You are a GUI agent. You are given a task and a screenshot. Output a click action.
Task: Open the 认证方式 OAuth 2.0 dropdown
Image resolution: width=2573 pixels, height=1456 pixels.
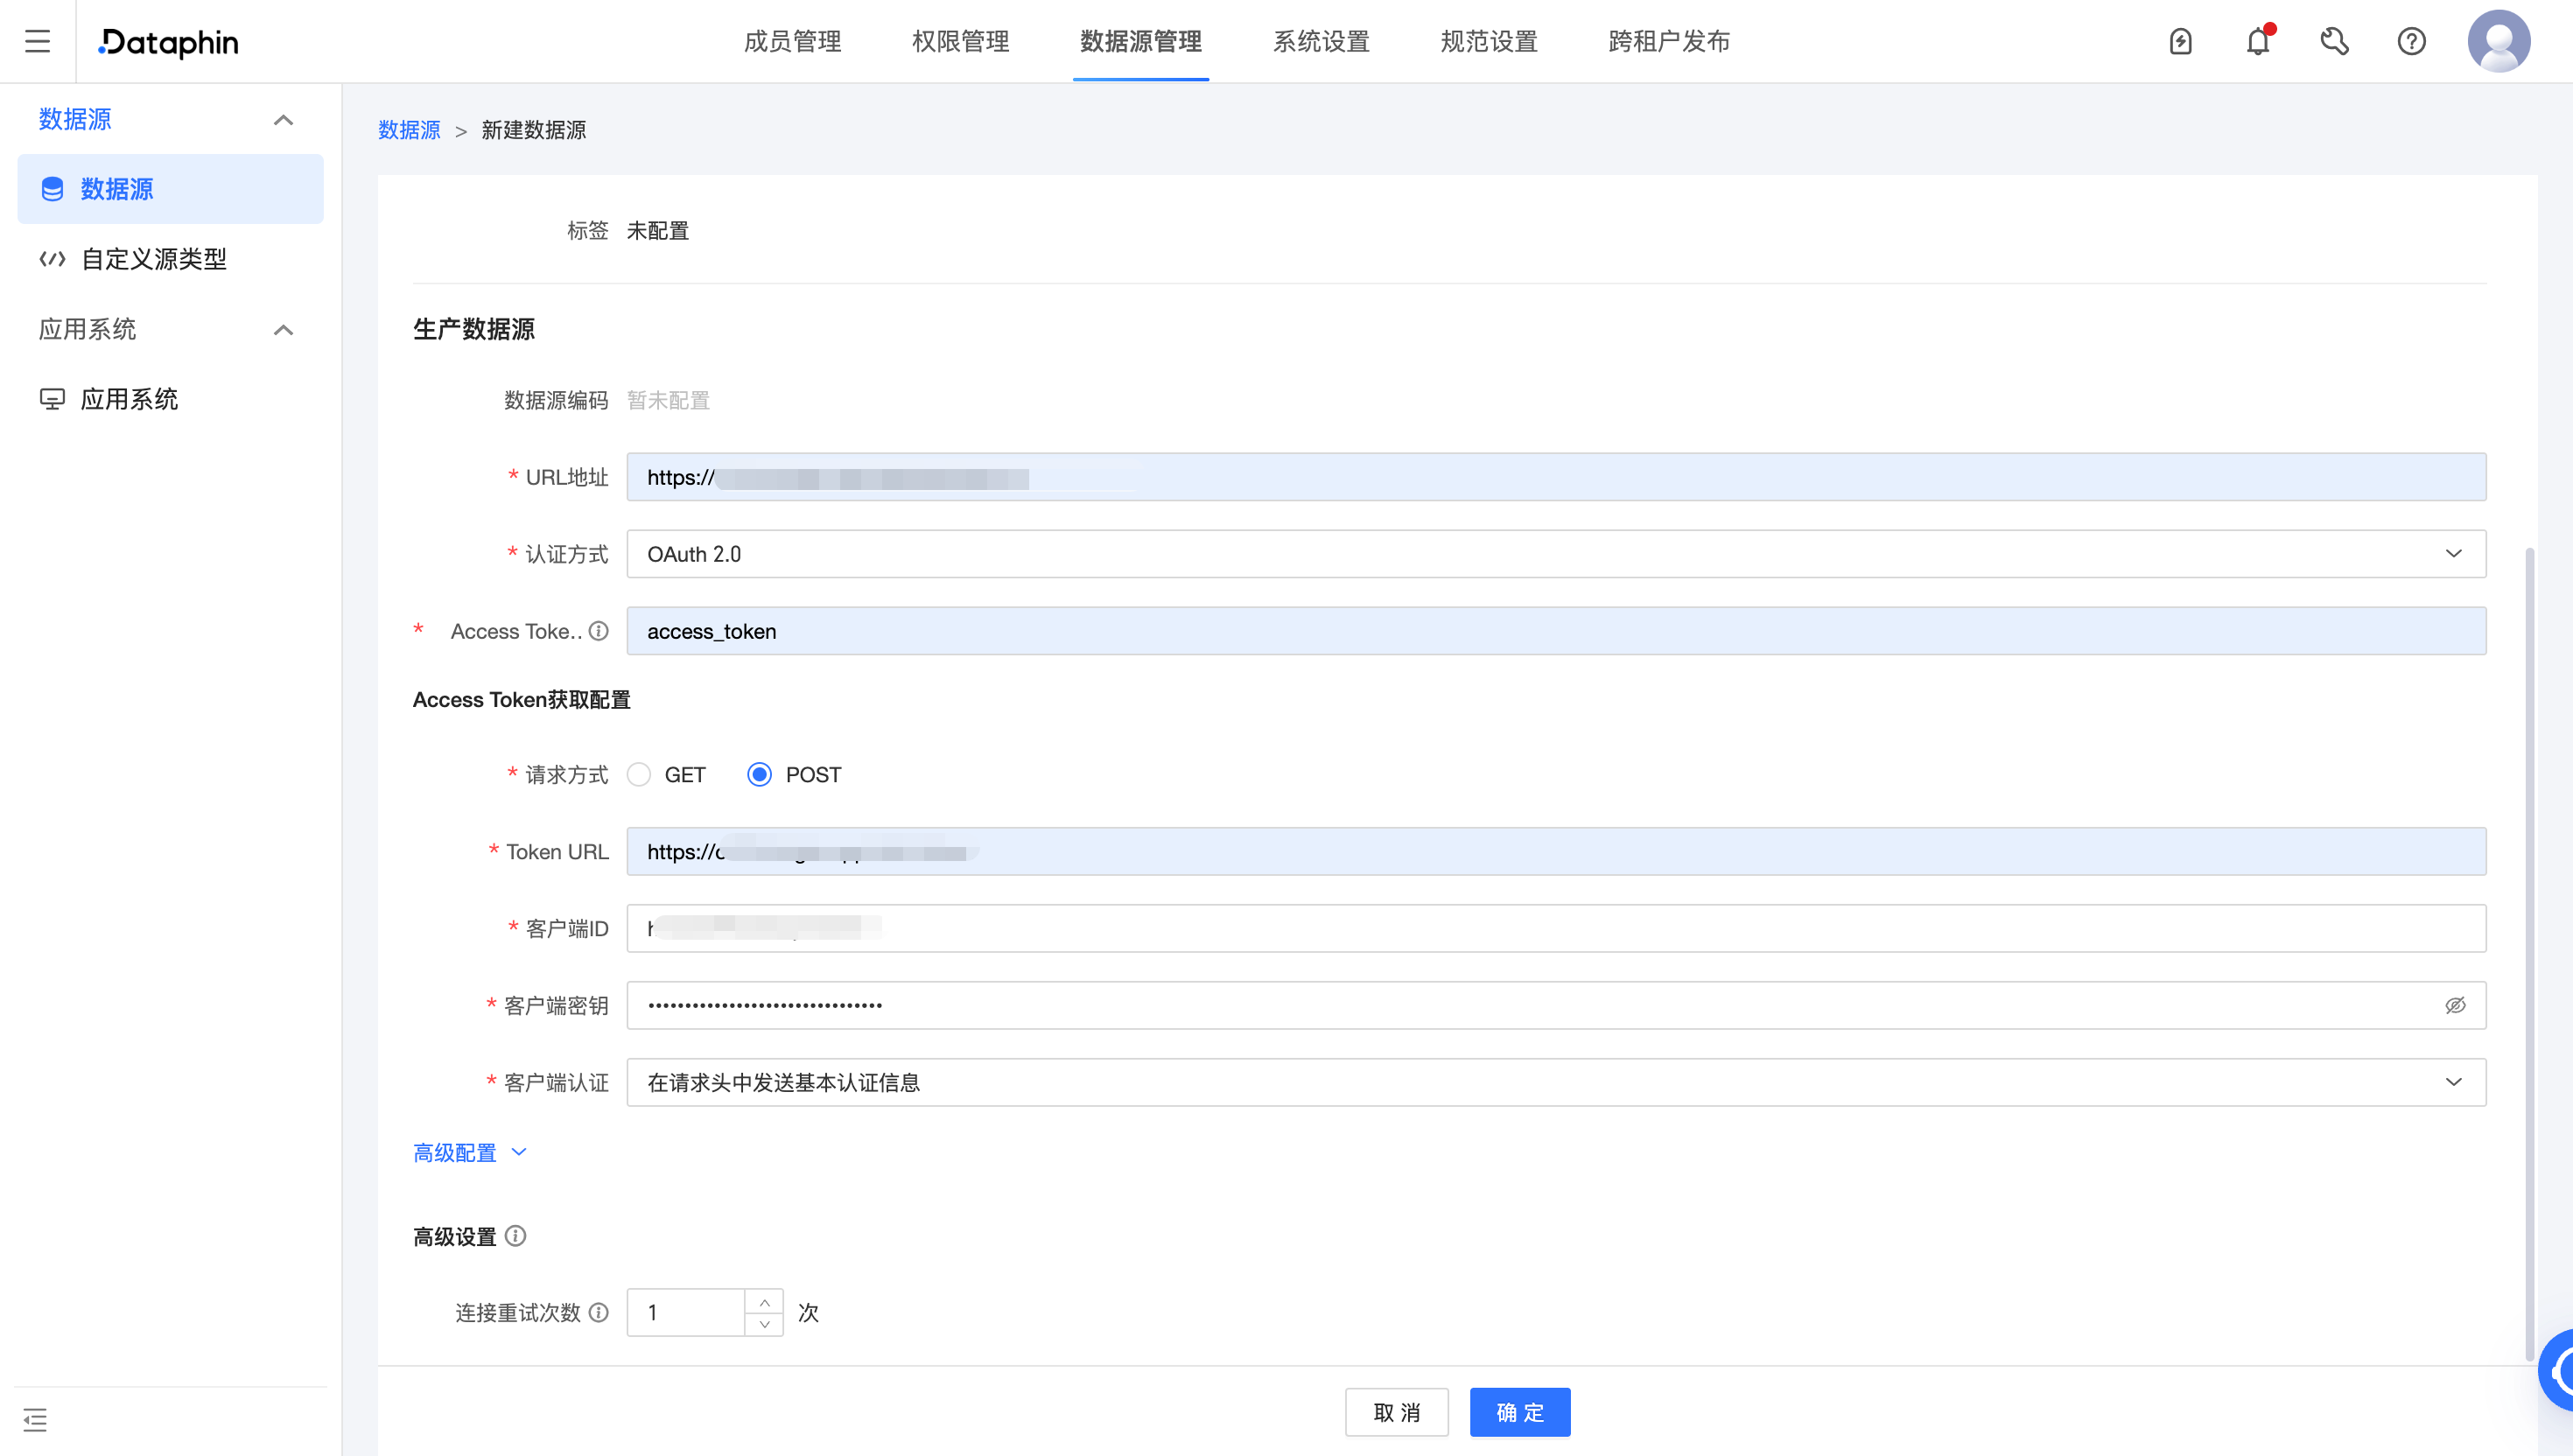tap(2453, 553)
